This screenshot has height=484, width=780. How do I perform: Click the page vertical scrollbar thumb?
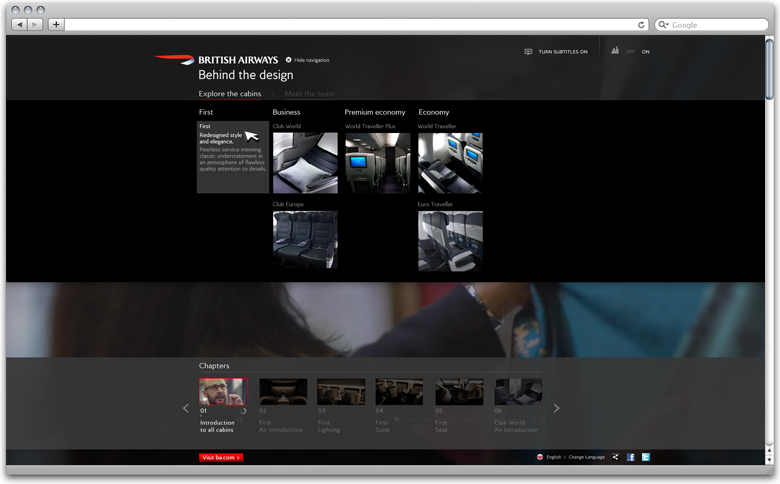click(770, 69)
